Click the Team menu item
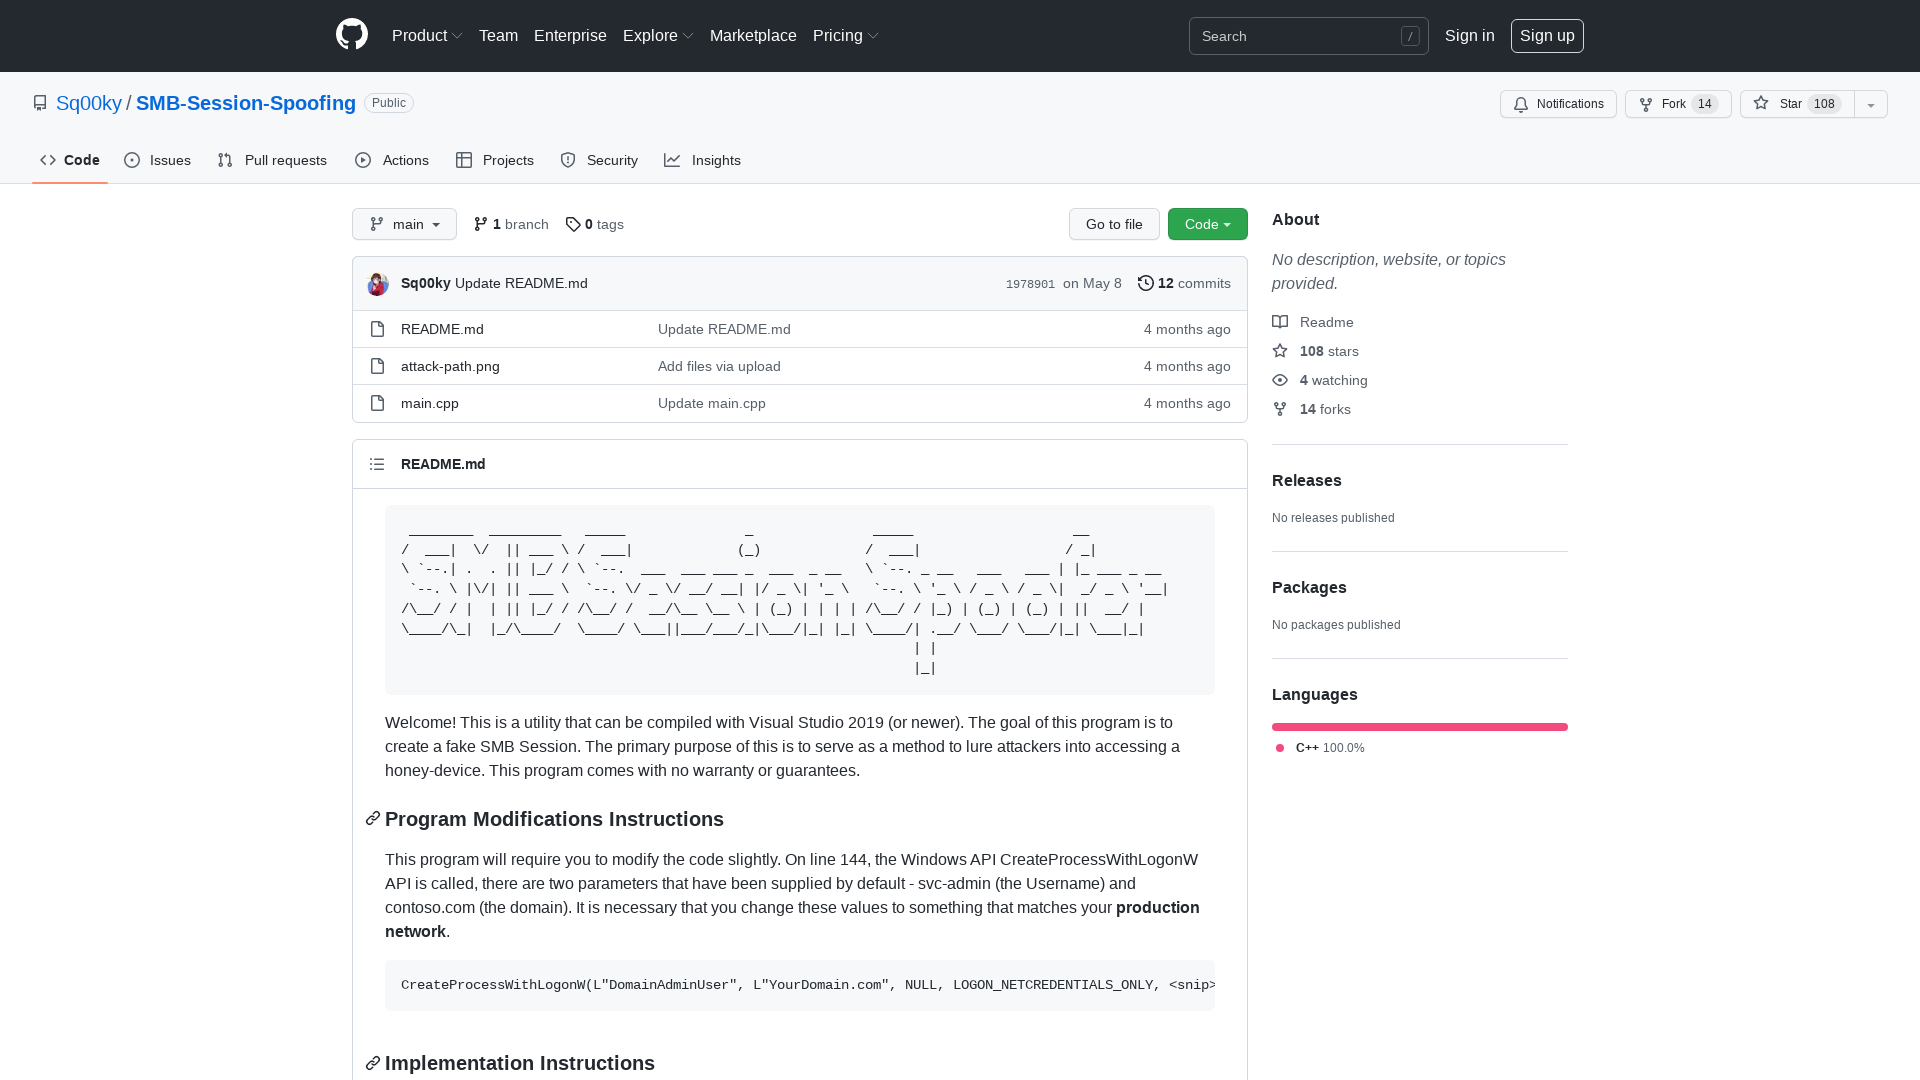 (x=498, y=35)
